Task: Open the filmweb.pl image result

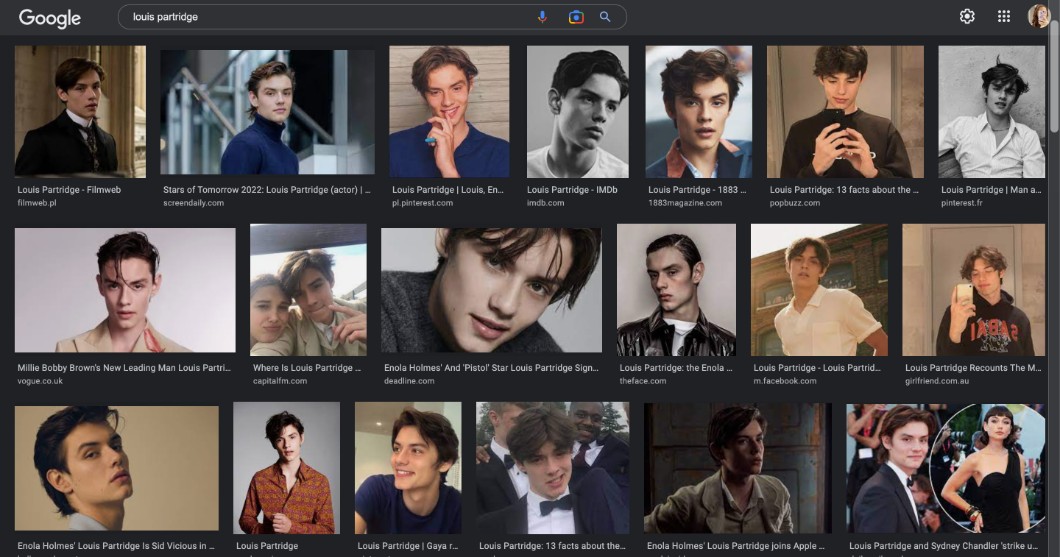Action: [x=80, y=111]
